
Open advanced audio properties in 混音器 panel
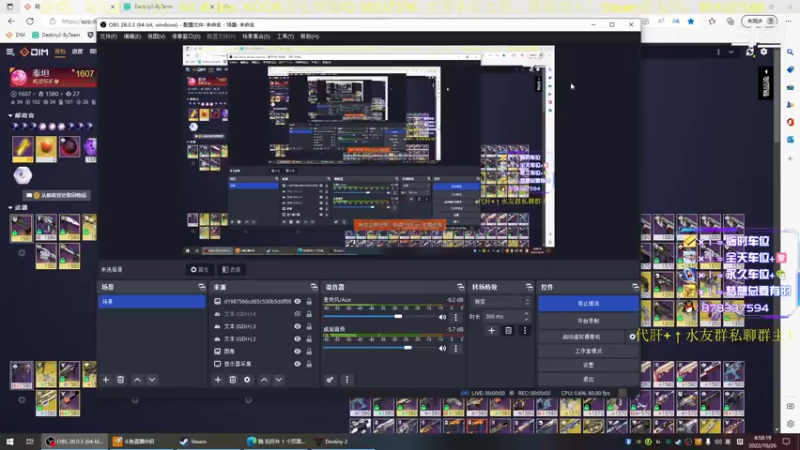330,380
